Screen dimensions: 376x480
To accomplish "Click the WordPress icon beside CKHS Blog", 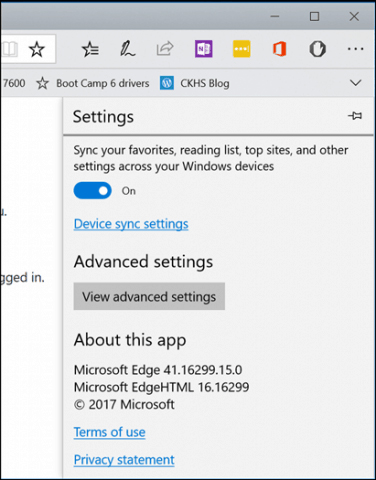I will [x=167, y=83].
